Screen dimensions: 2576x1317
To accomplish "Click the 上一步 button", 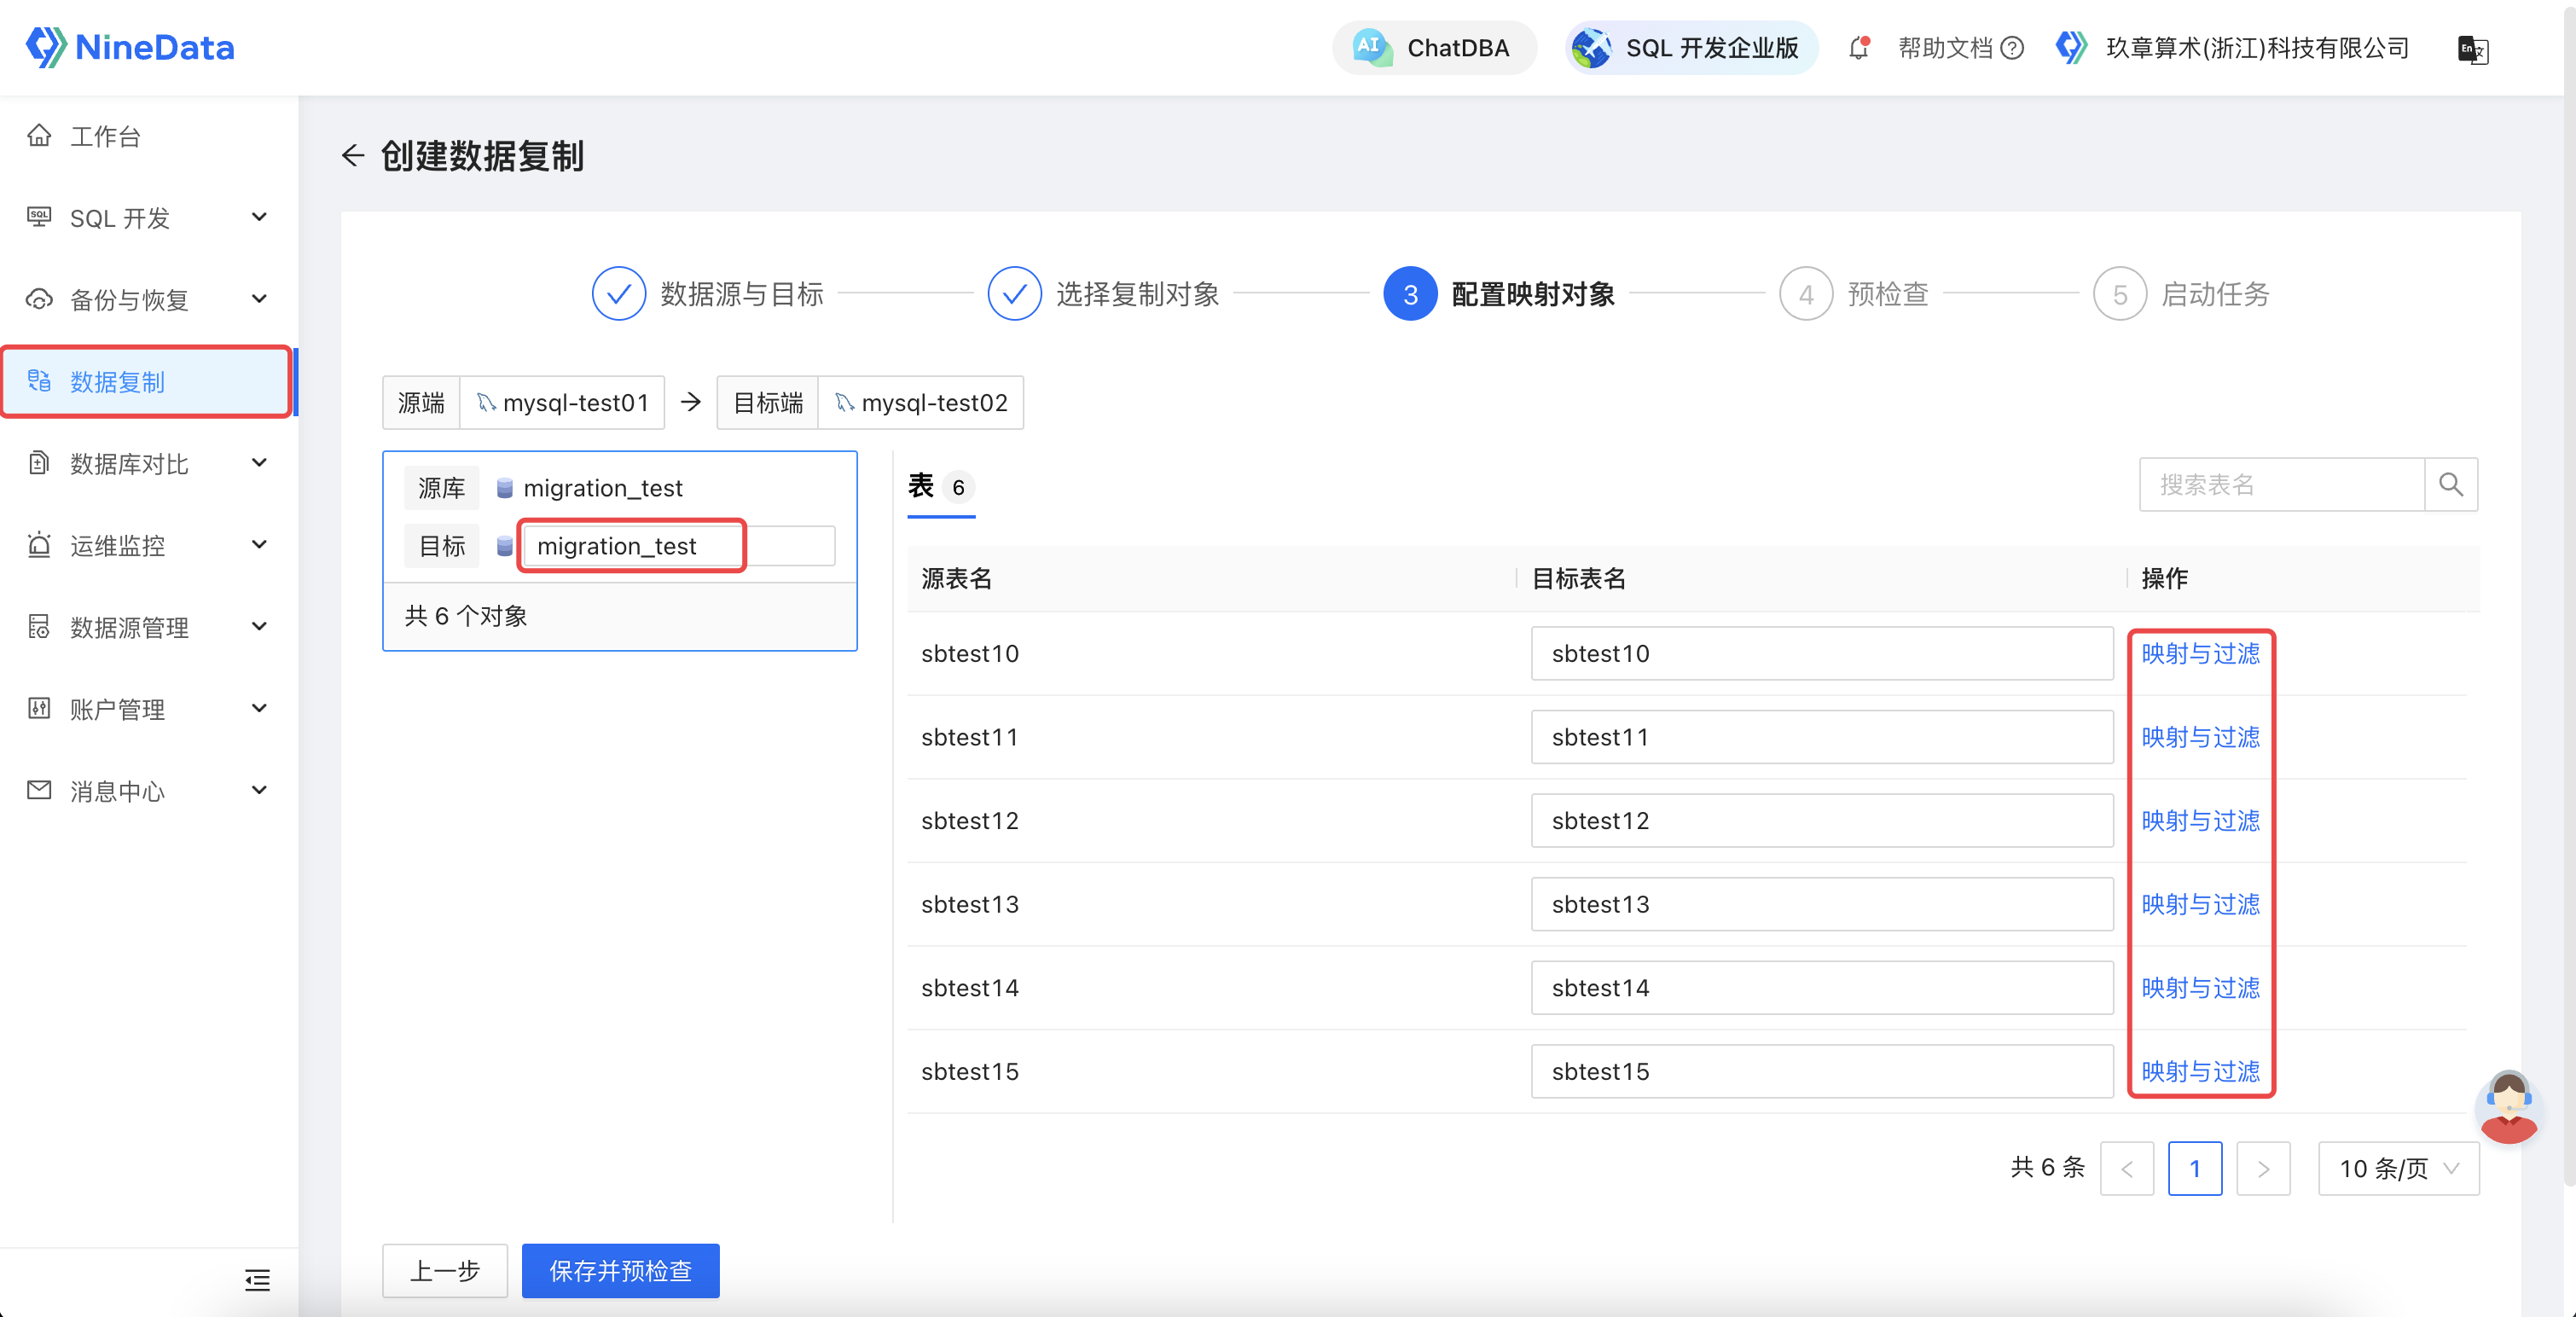I will [x=445, y=1270].
